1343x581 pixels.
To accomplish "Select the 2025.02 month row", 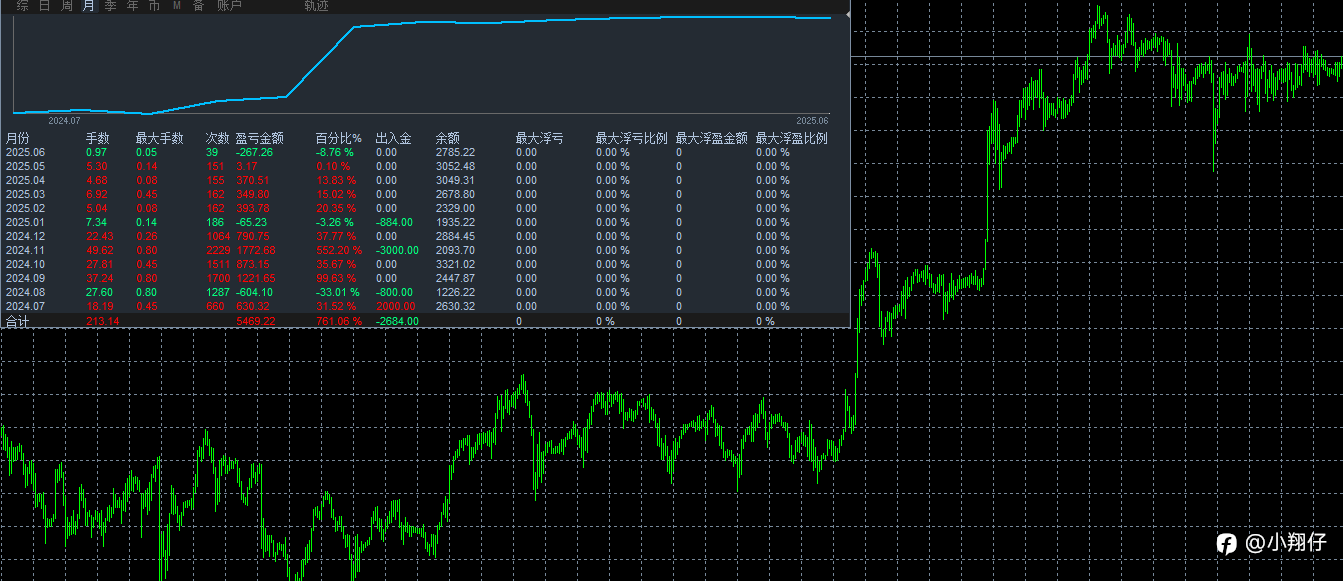I will [x=425, y=208].
